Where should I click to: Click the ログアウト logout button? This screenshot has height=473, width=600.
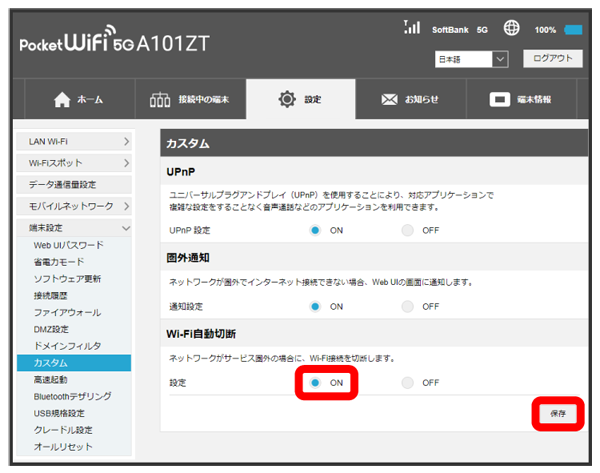551,59
